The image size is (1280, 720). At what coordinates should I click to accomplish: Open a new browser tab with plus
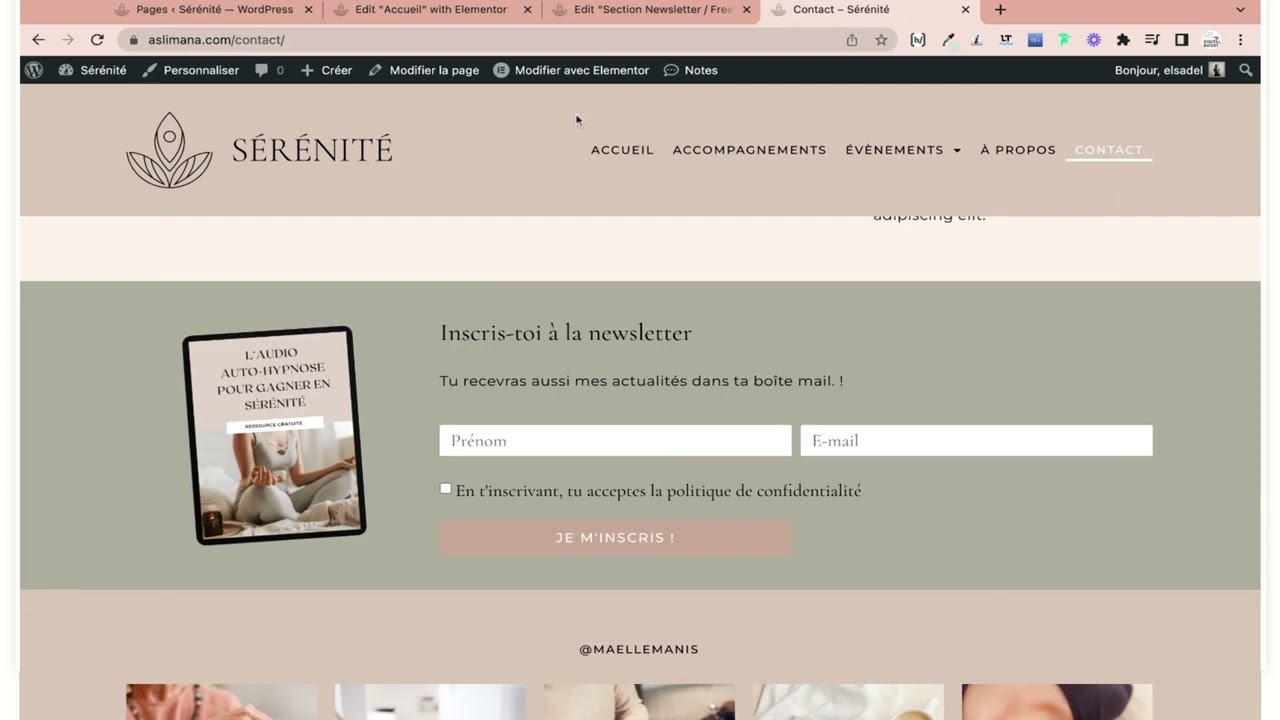pos(1000,10)
